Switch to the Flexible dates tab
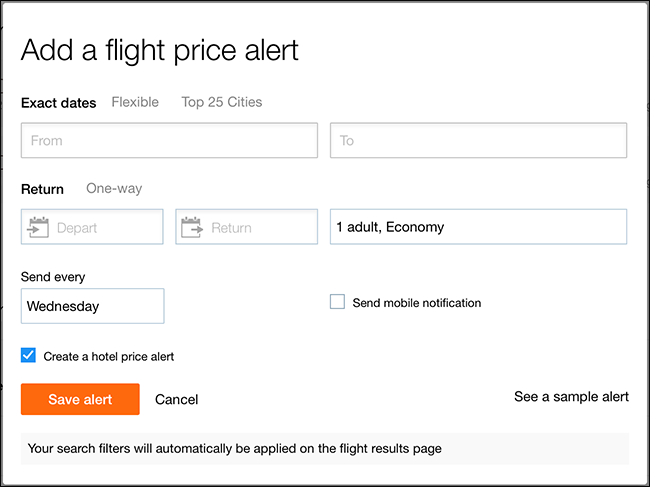The width and height of the screenshot is (650, 487). 135,102
